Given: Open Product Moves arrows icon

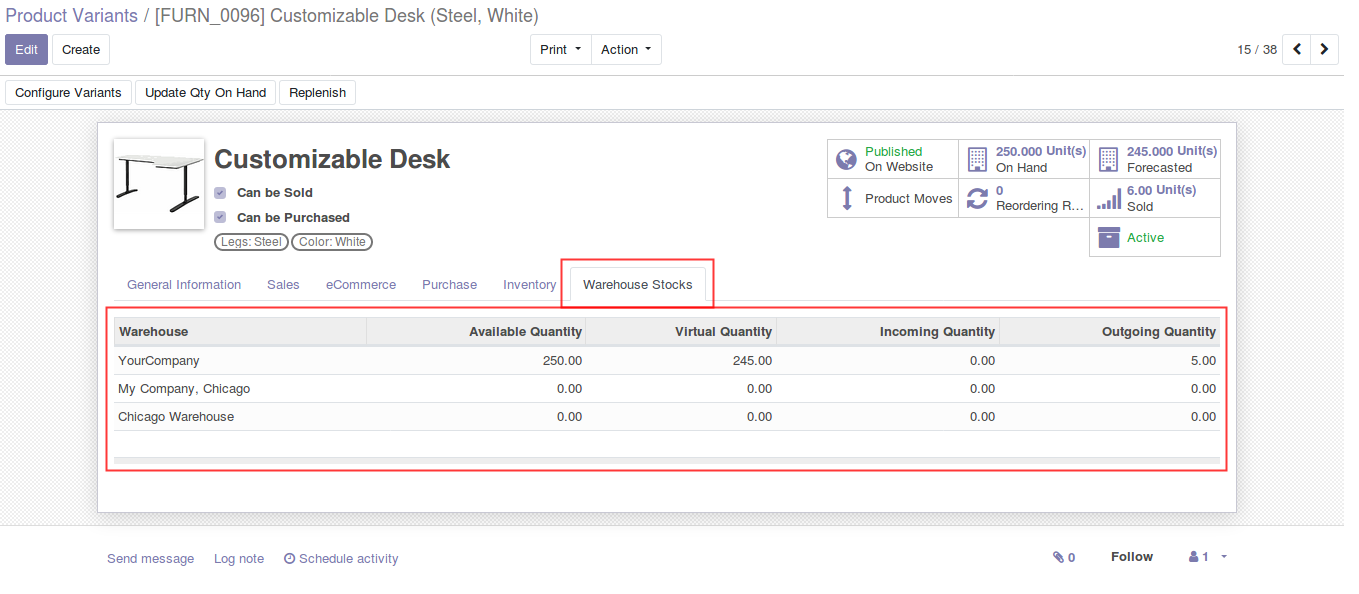Looking at the screenshot, I should click(x=847, y=198).
